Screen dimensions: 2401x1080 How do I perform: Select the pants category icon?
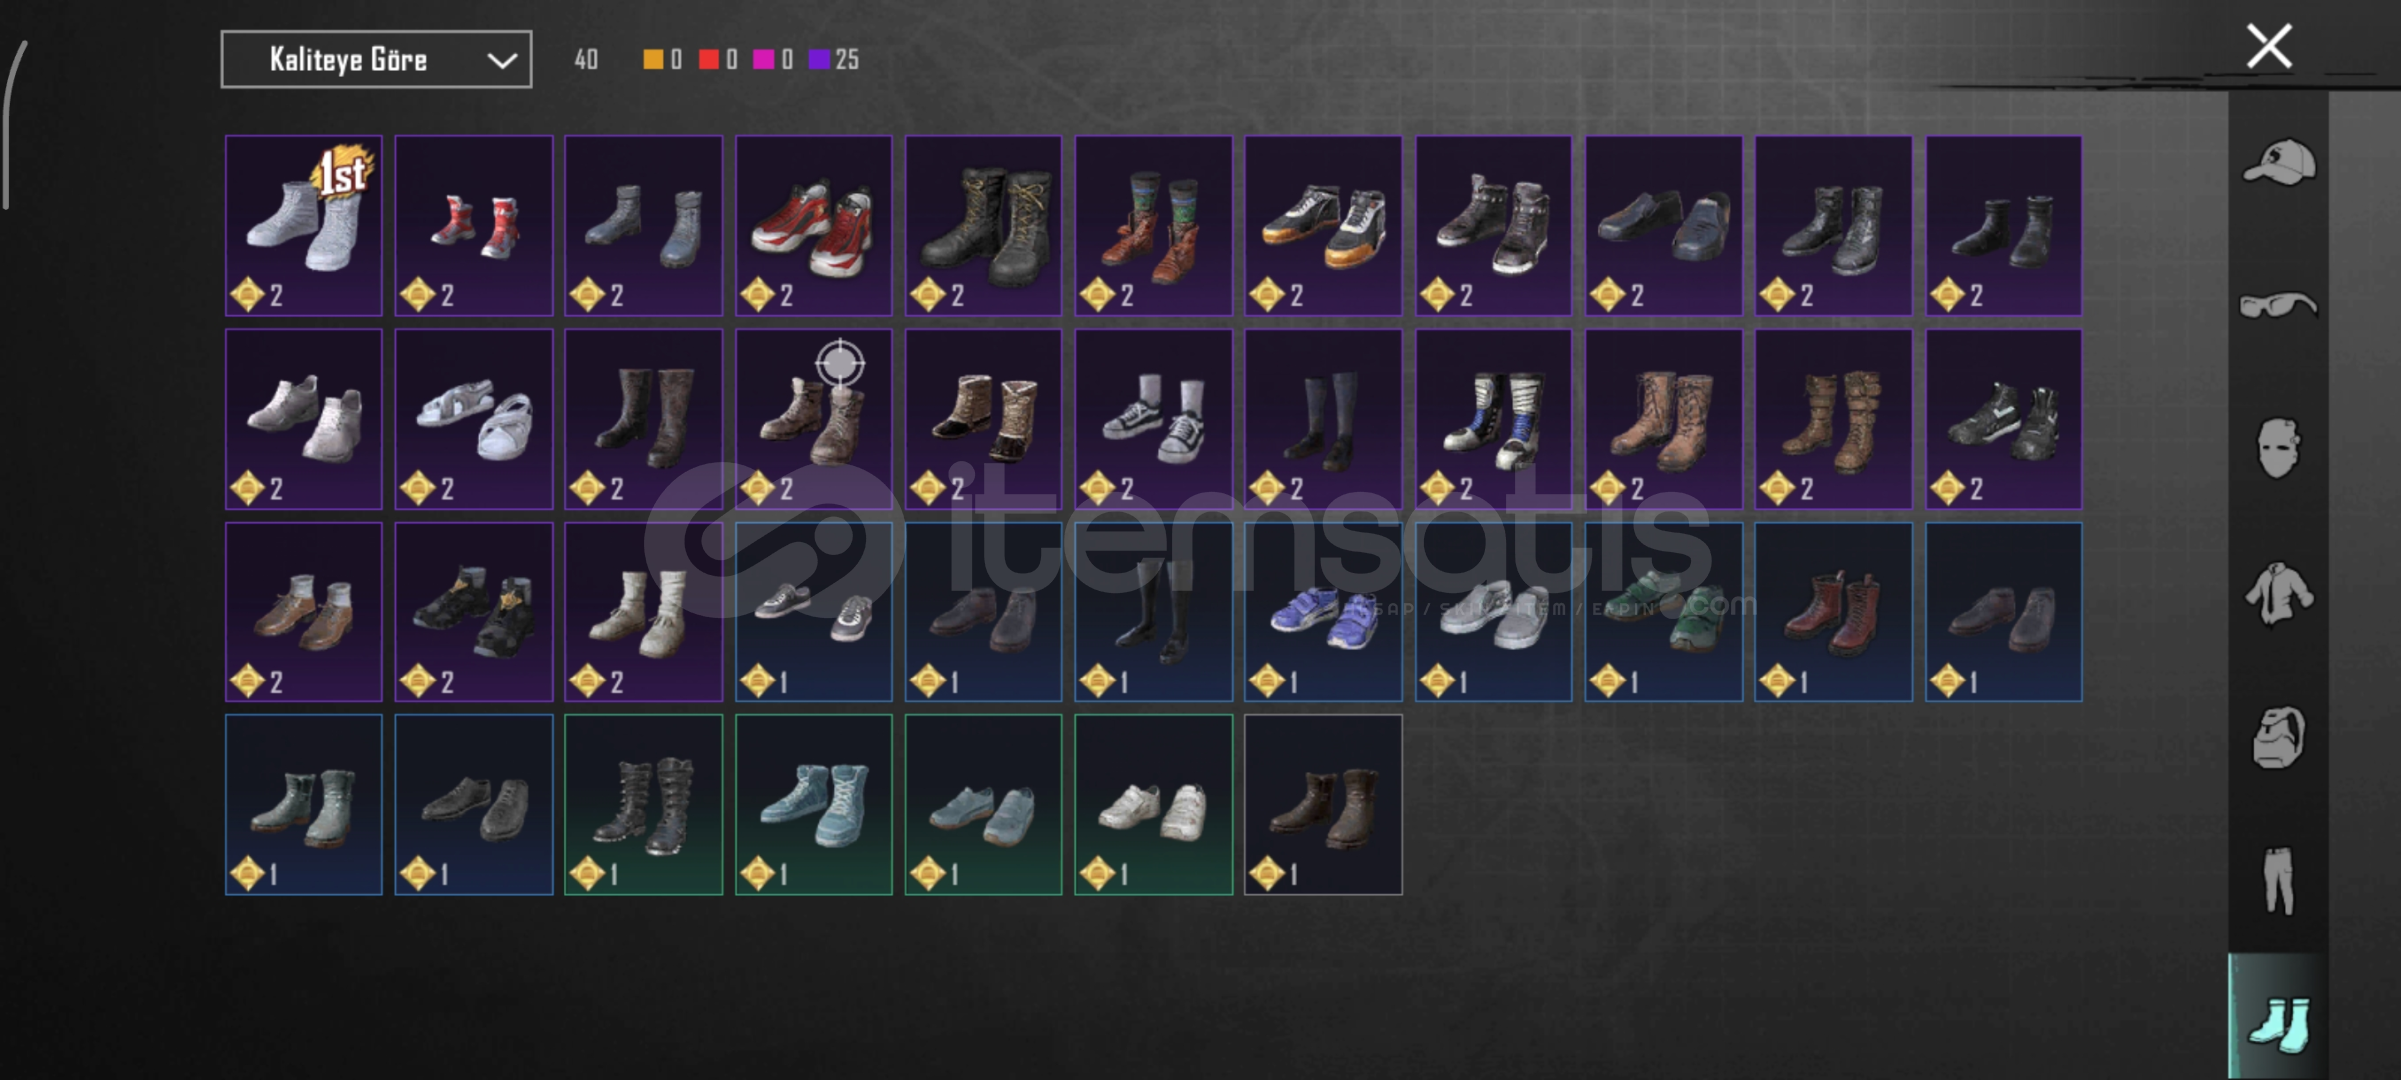click(2278, 881)
